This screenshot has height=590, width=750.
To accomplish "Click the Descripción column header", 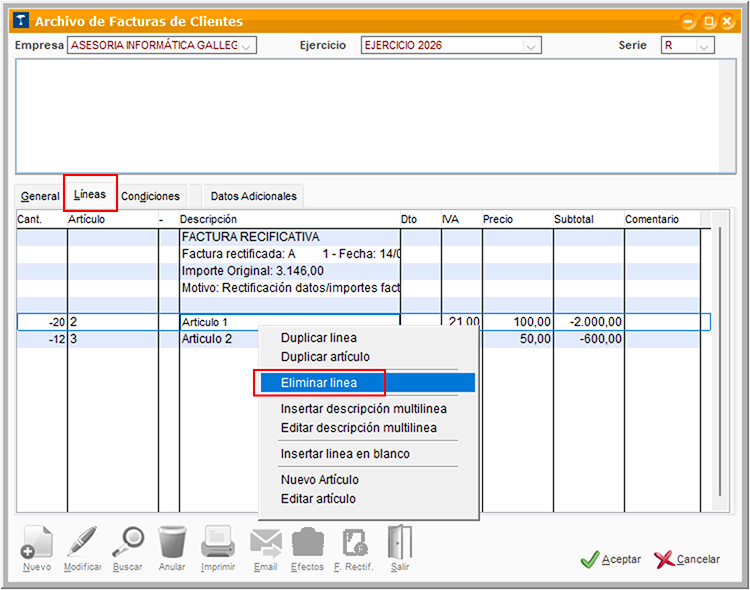I will [x=289, y=219].
